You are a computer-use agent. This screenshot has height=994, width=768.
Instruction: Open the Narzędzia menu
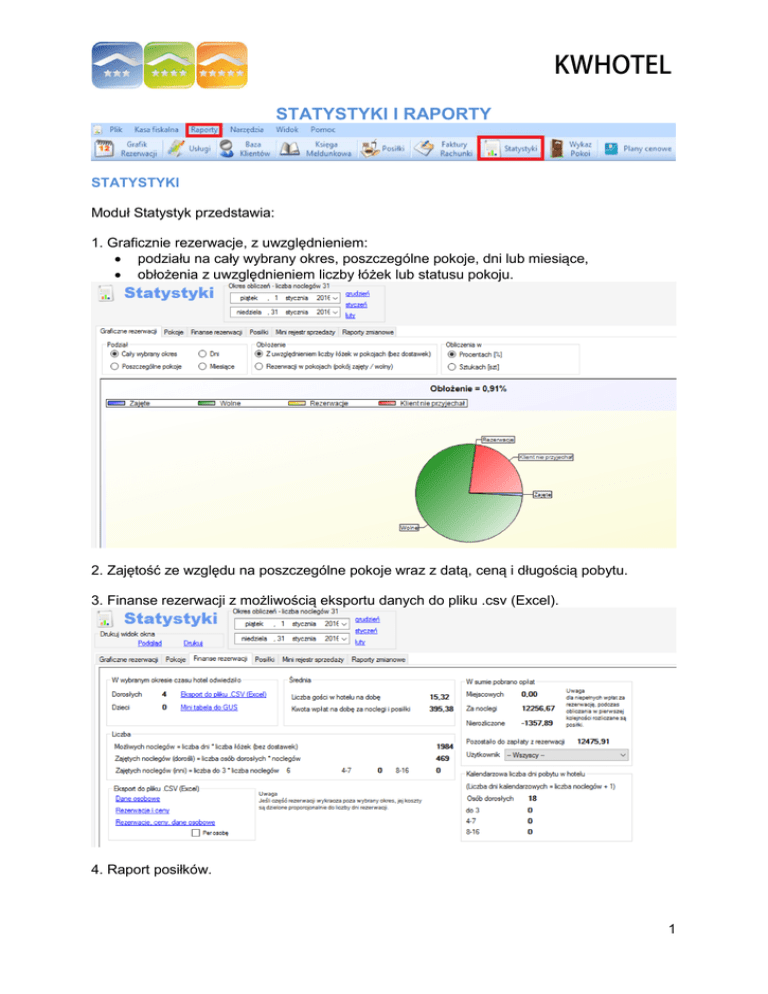click(246, 130)
